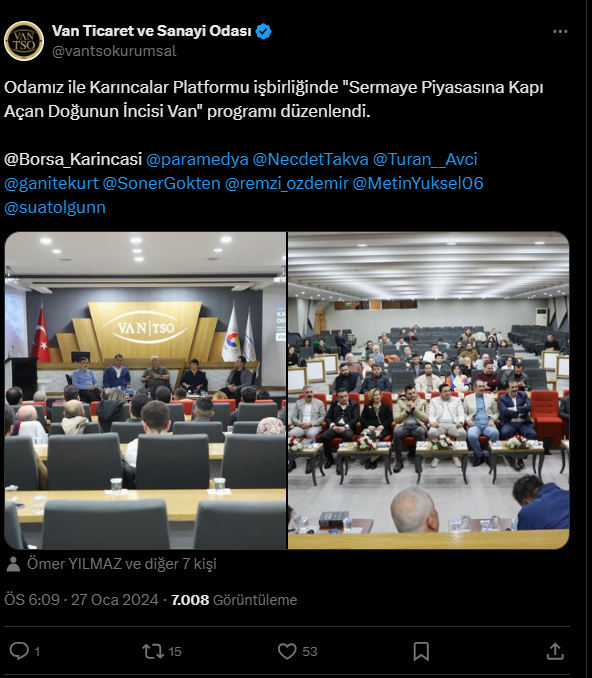Open the VANTSO profile avatar

24,41
